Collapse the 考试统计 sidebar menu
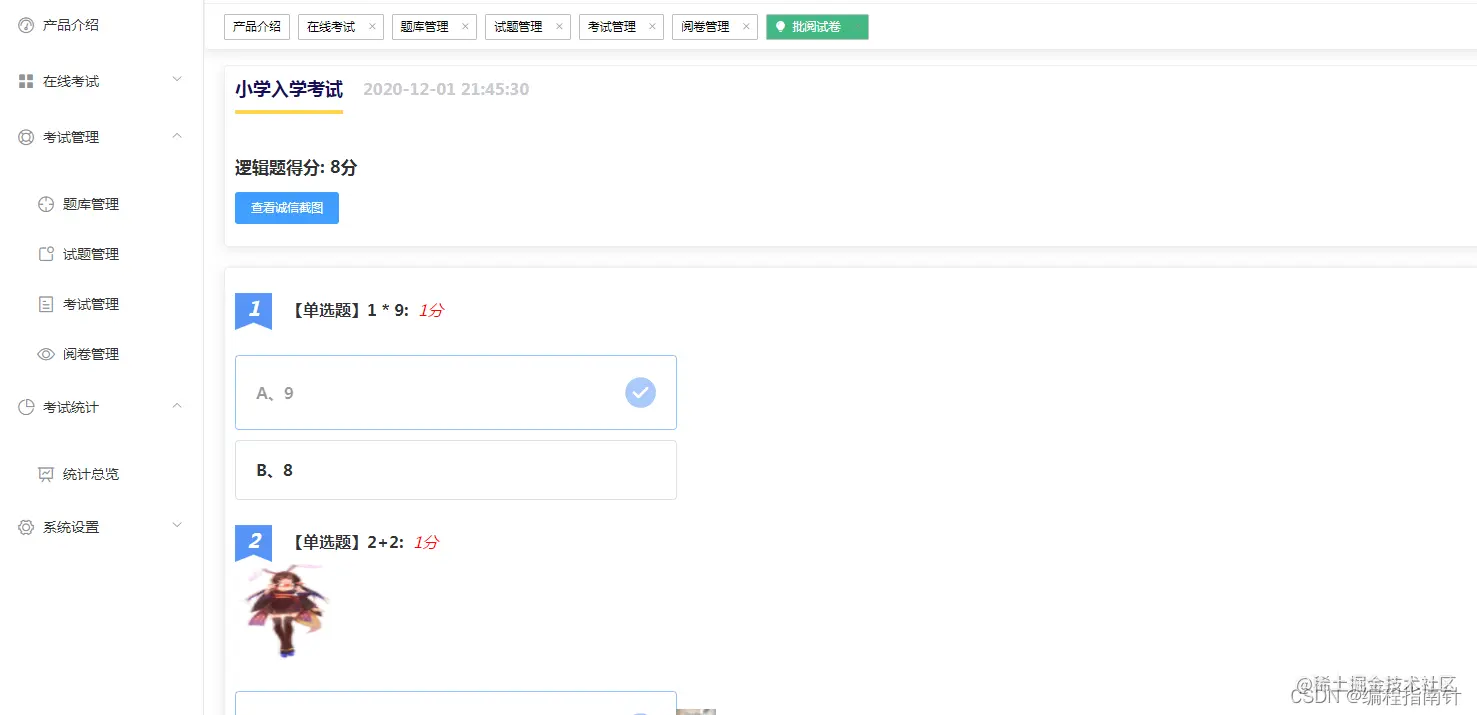The height and width of the screenshot is (715, 1477). point(177,406)
